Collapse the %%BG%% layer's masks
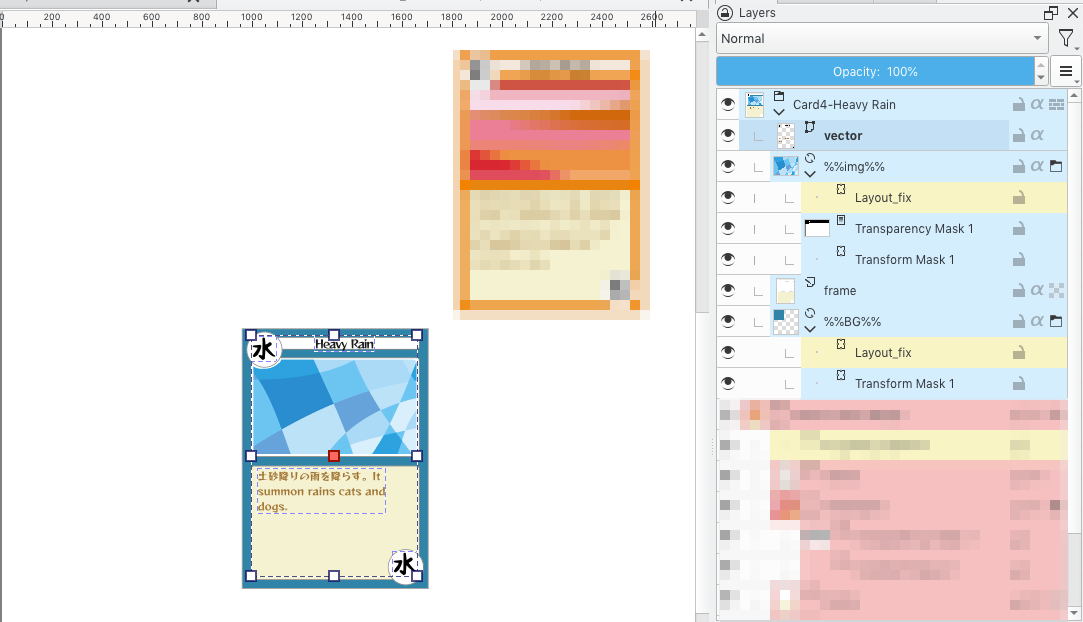Image resolution: width=1083 pixels, height=622 pixels. pos(810,329)
